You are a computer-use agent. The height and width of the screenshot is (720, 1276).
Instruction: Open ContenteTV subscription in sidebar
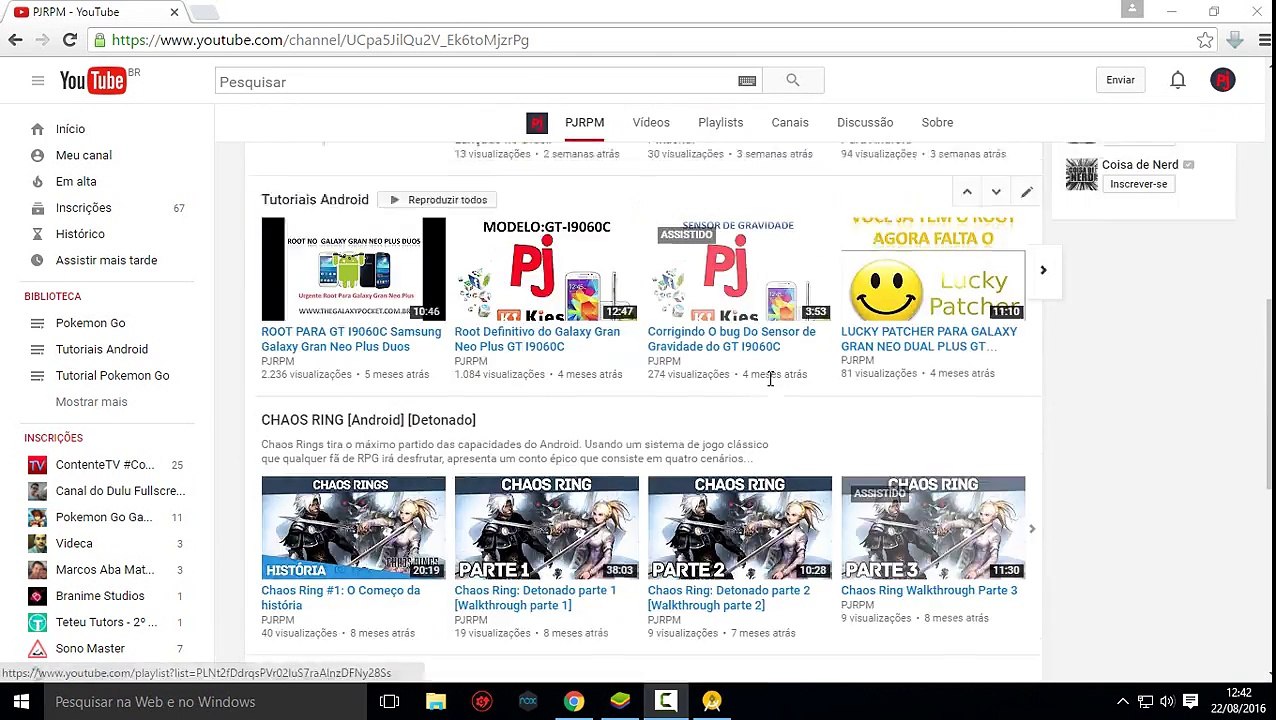tap(107, 465)
